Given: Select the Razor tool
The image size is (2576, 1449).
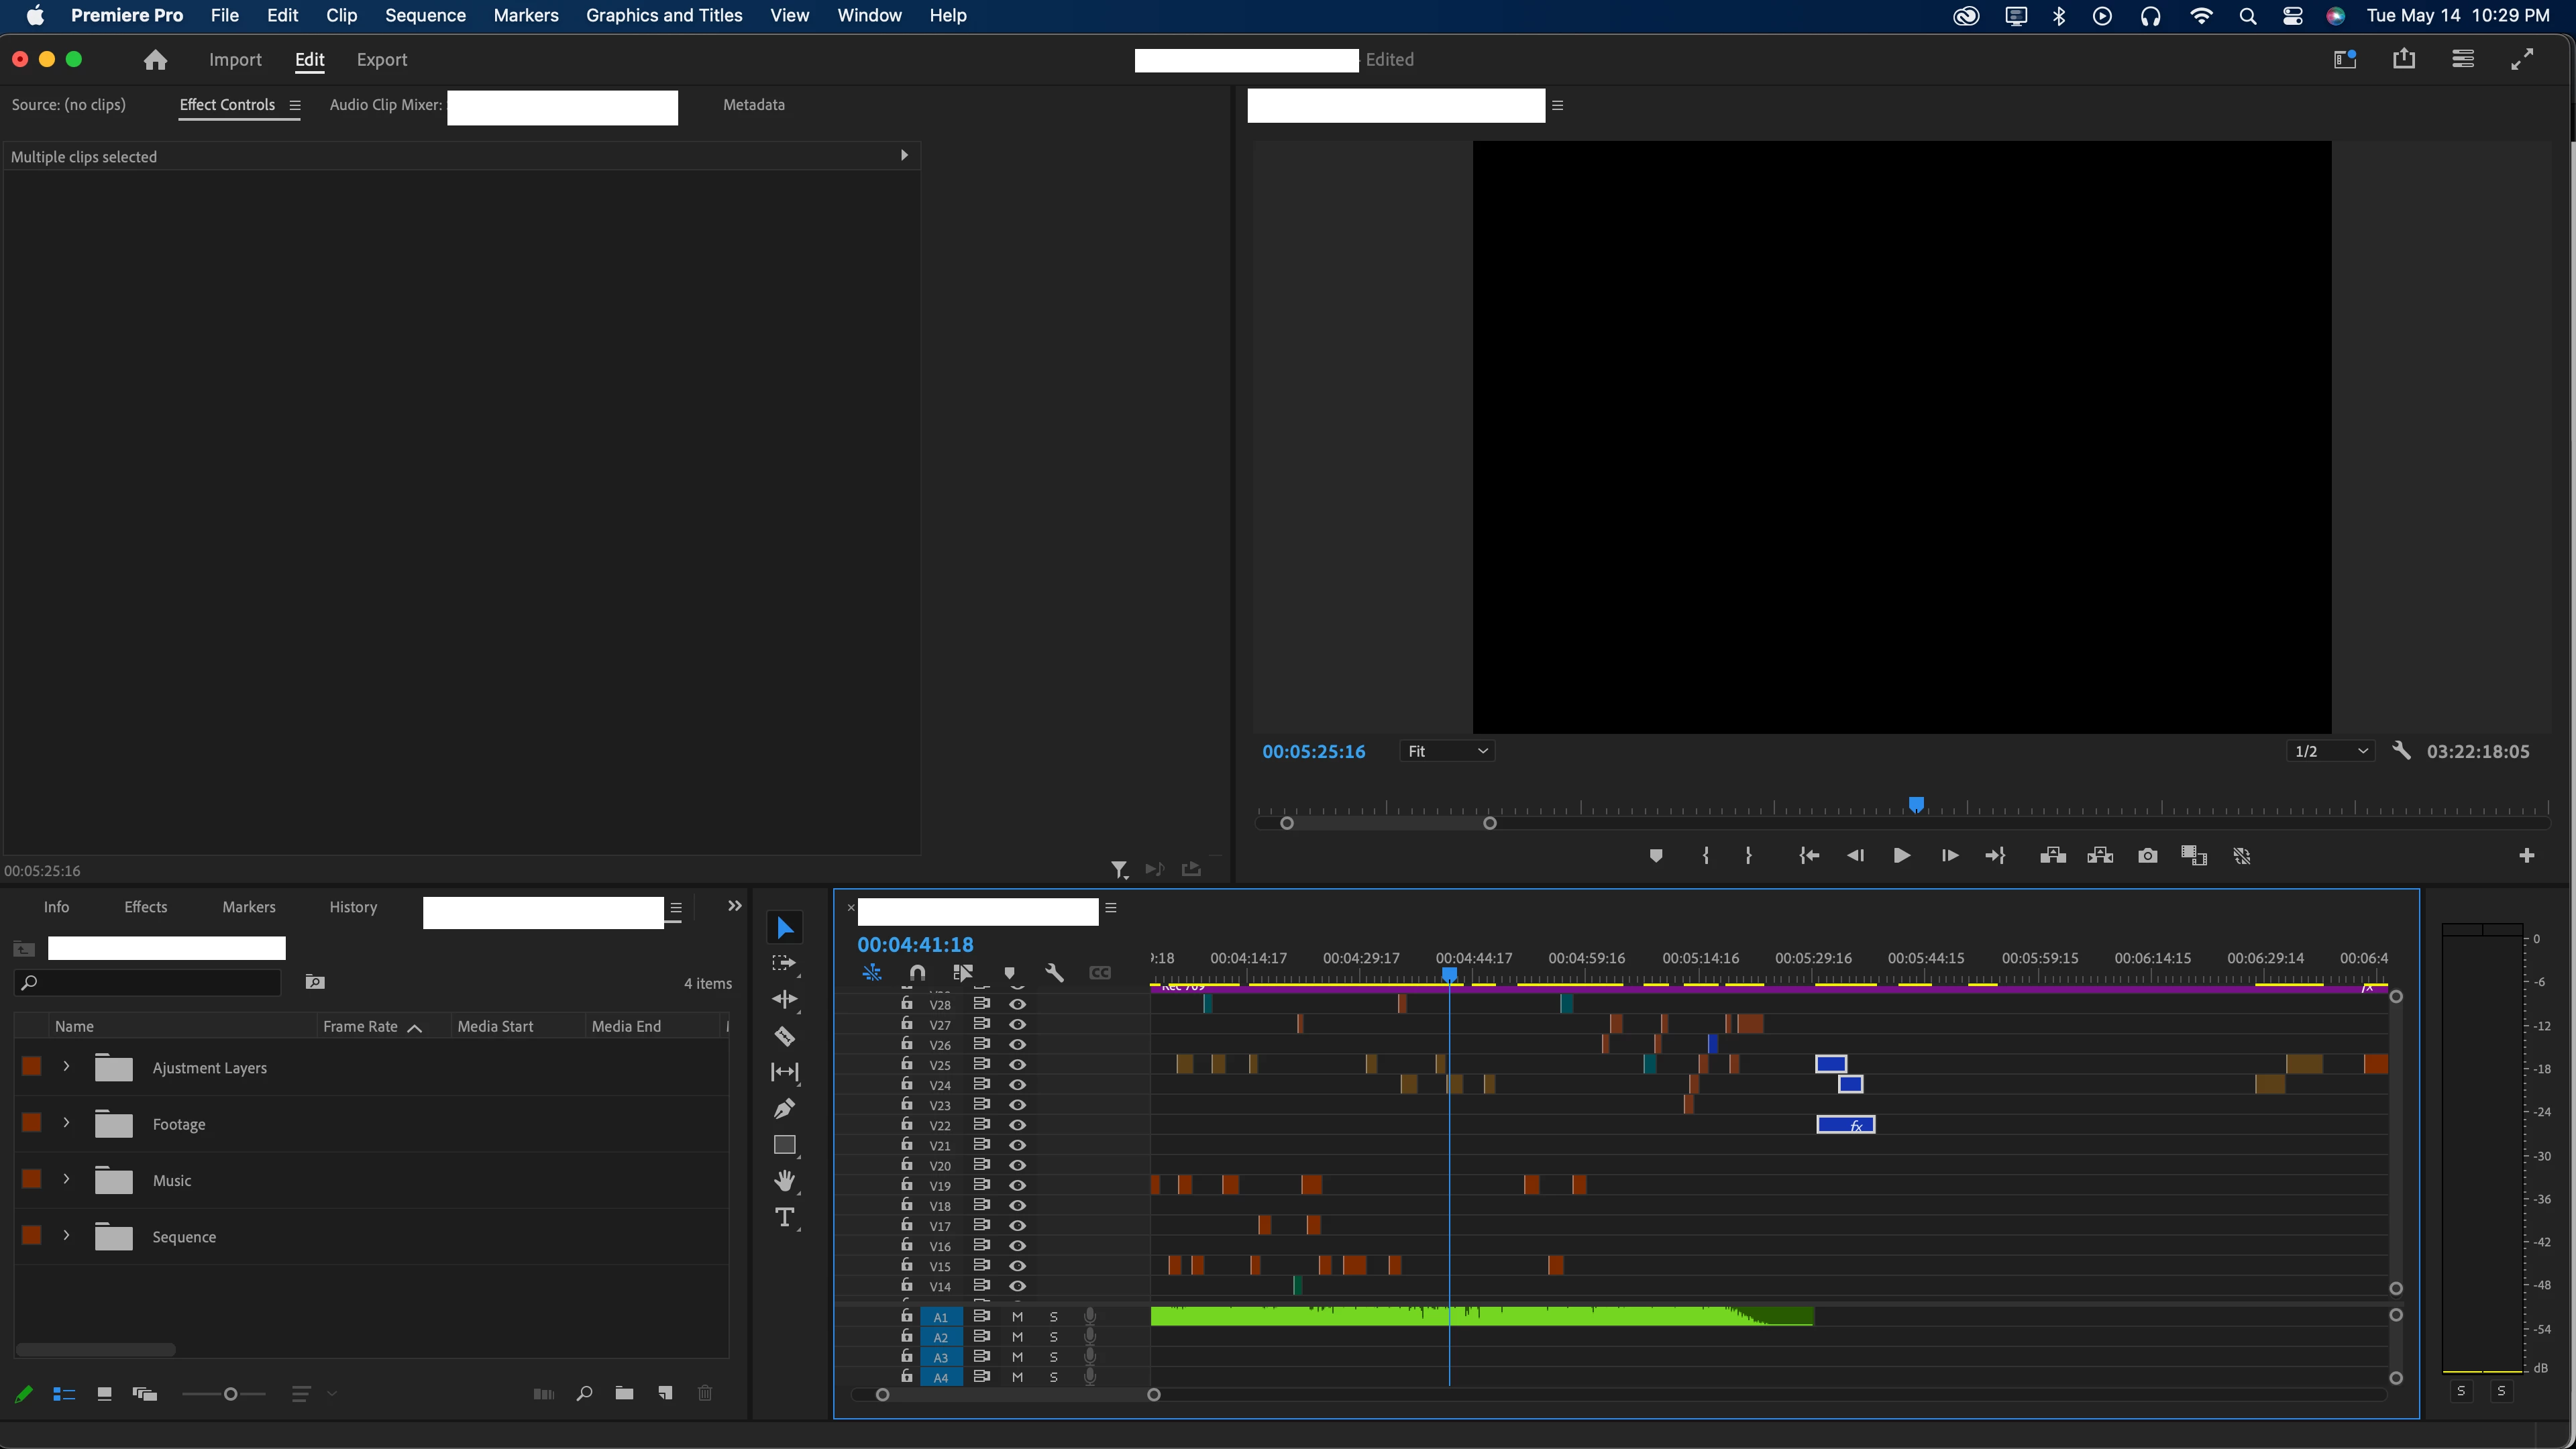Looking at the screenshot, I should [785, 1036].
